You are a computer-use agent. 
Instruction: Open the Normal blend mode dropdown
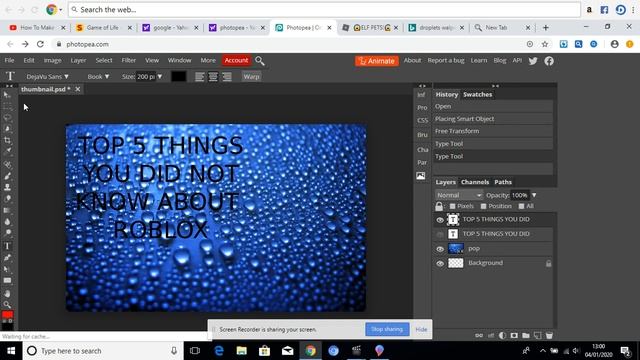(x=459, y=195)
